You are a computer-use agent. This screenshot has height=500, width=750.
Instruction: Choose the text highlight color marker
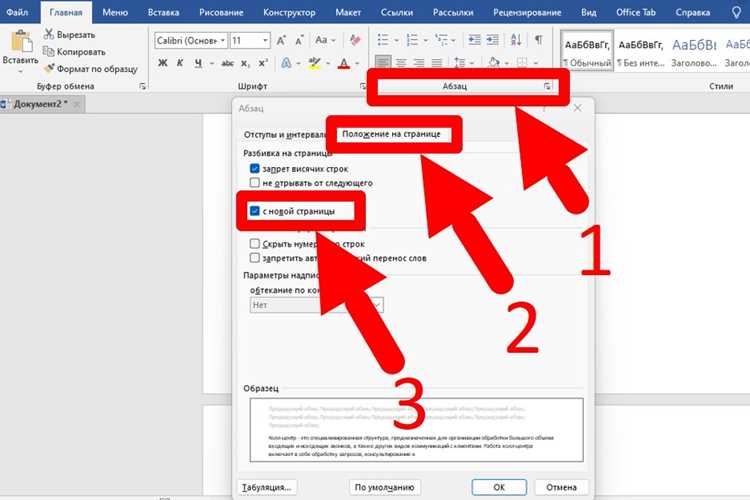pos(314,63)
